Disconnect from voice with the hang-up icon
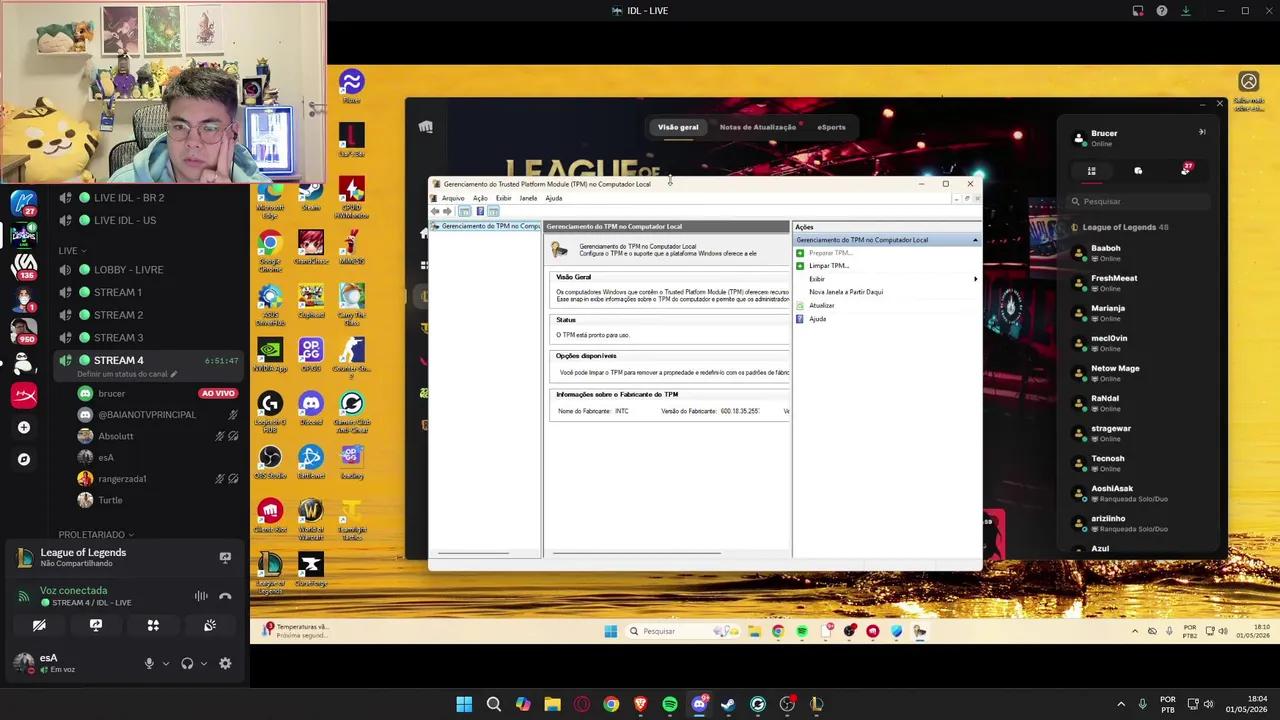 pos(225,596)
